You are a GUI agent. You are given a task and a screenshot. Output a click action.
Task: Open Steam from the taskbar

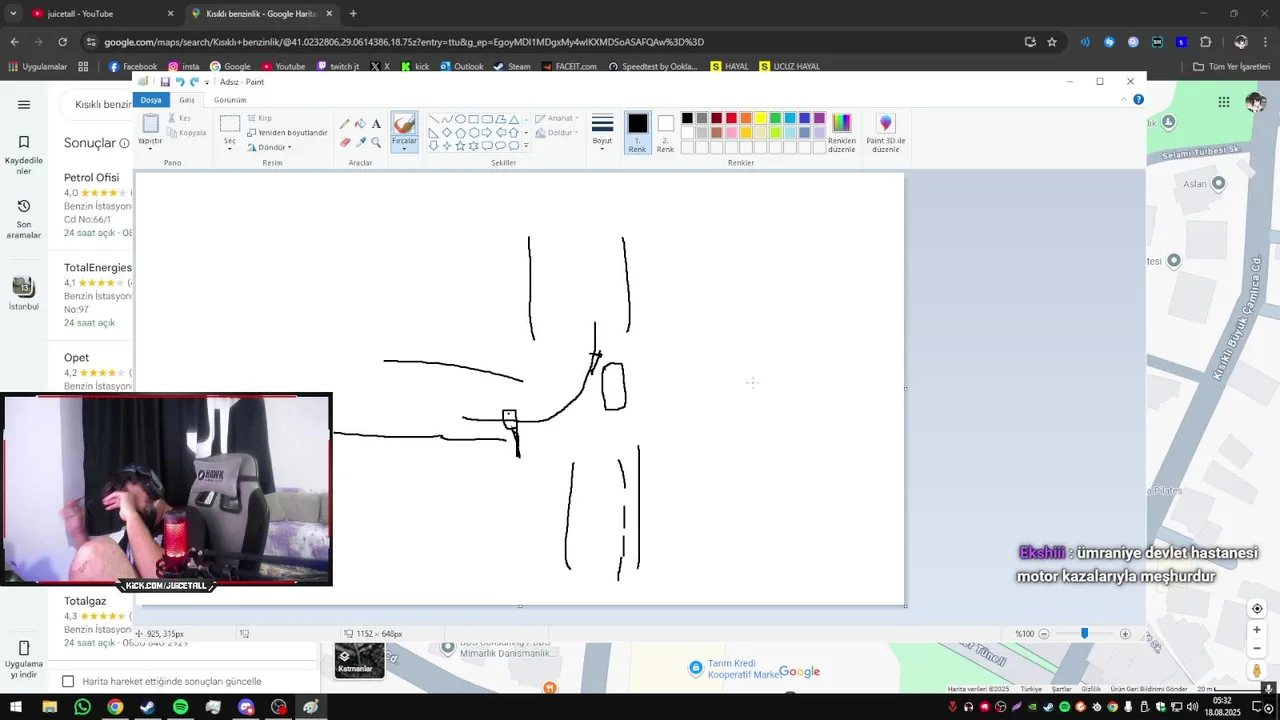[147, 707]
